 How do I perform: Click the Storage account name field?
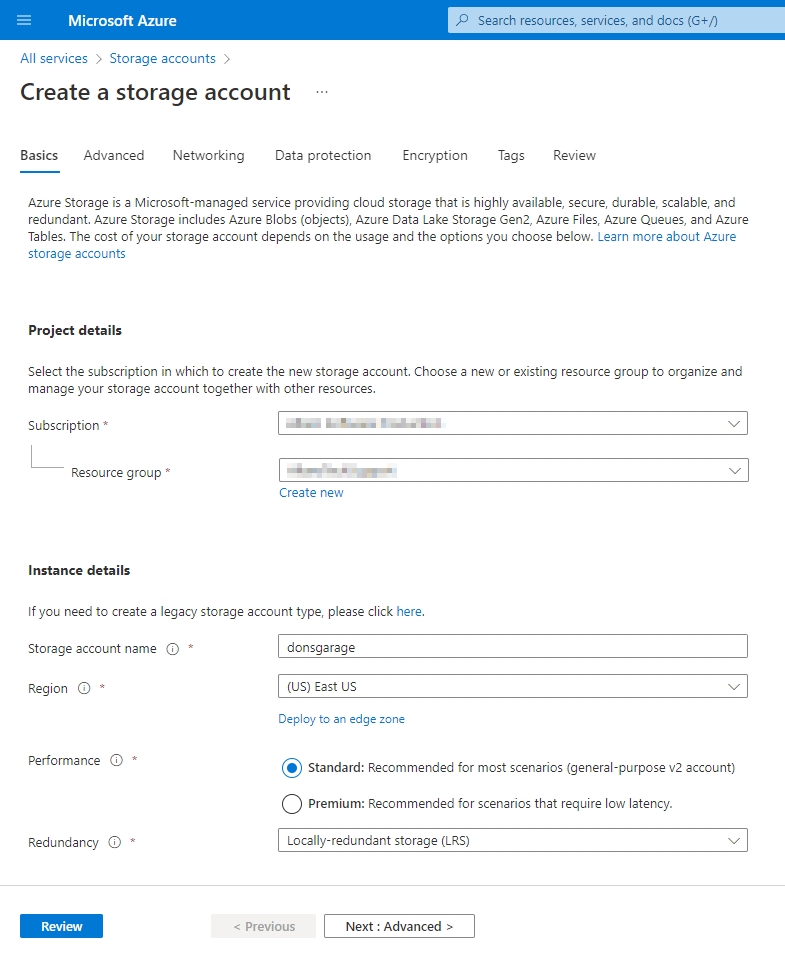[x=512, y=646]
